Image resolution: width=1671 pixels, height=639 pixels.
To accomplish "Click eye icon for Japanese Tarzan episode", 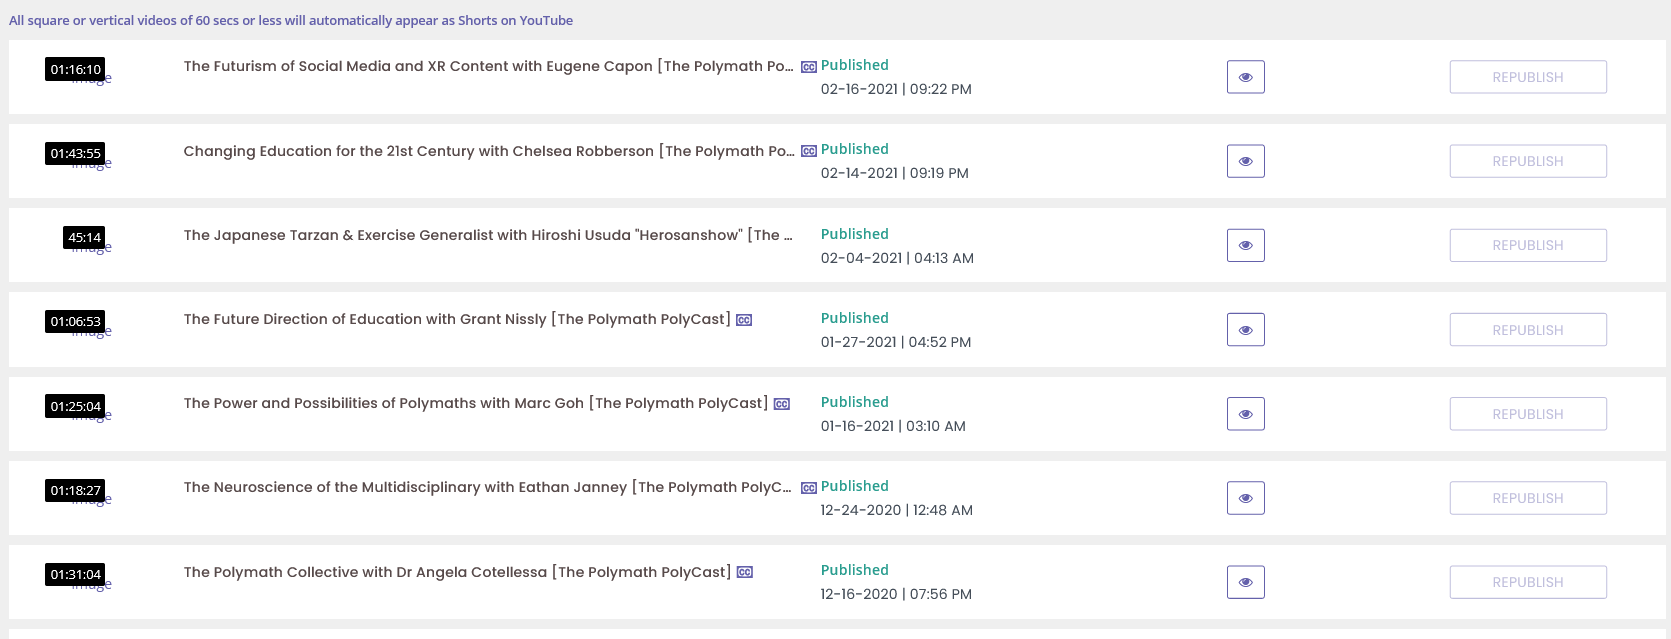I will 1245,245.
